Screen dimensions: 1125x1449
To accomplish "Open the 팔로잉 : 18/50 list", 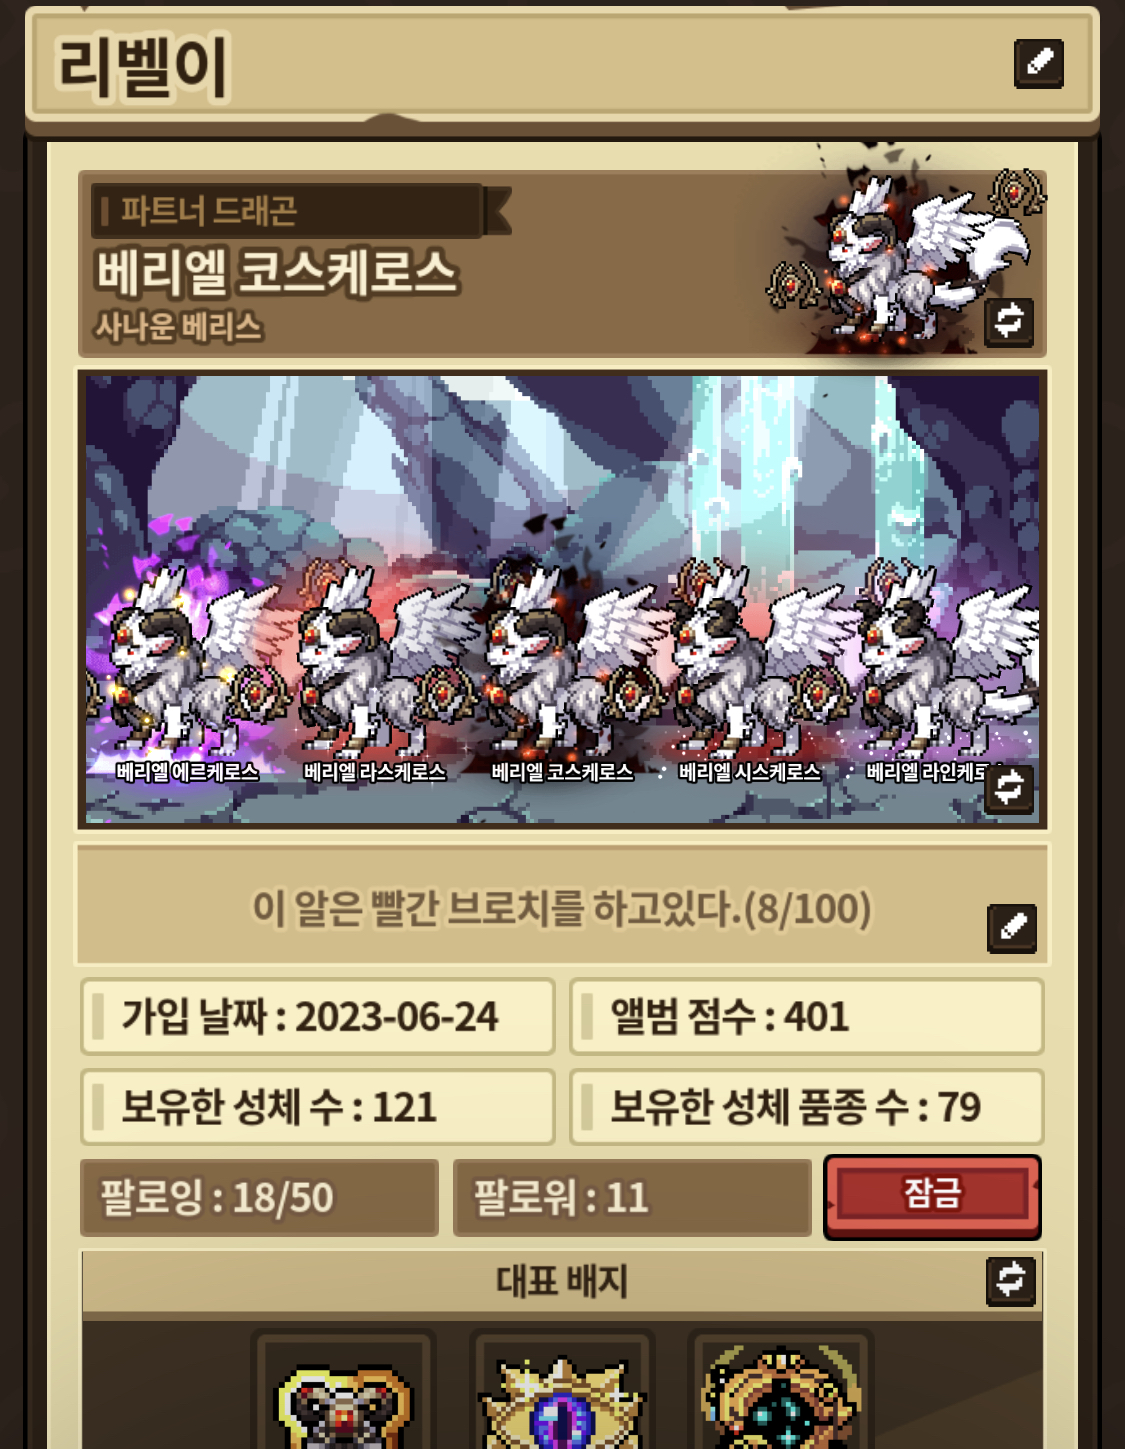I will 259,1198.
